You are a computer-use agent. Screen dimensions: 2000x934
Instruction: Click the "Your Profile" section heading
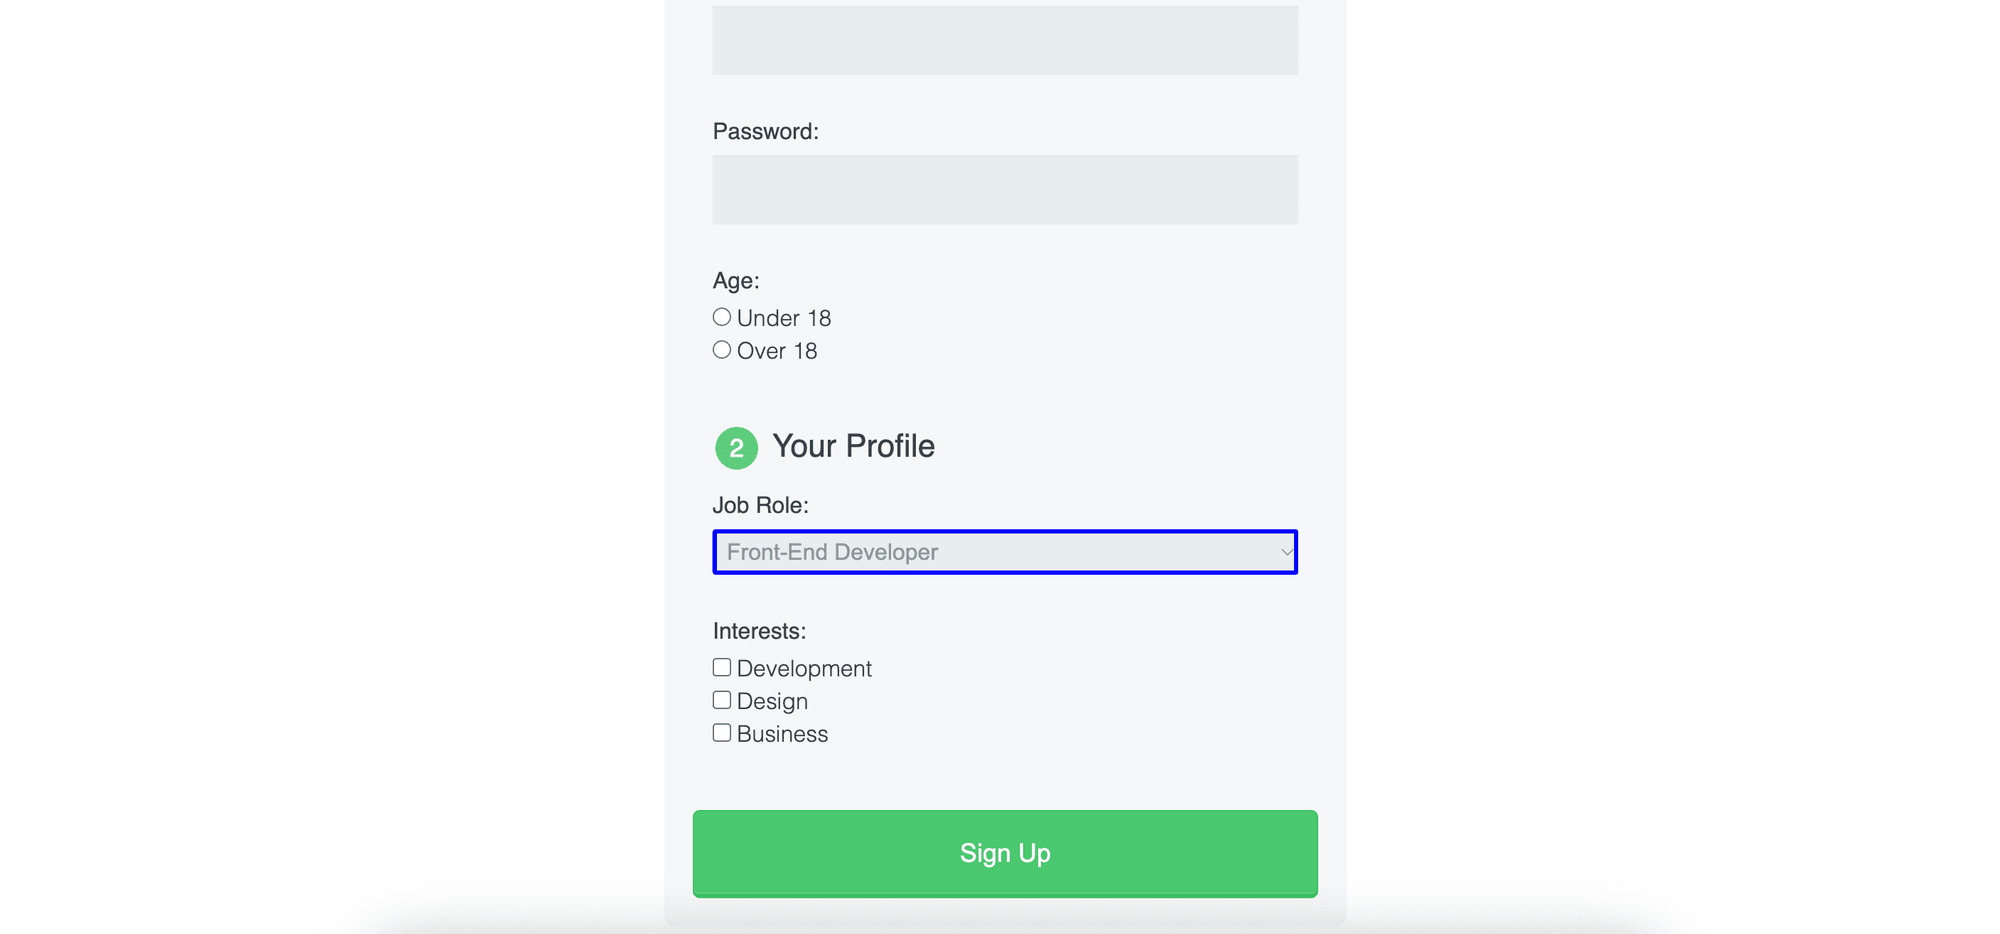click(x=852, y=446)
